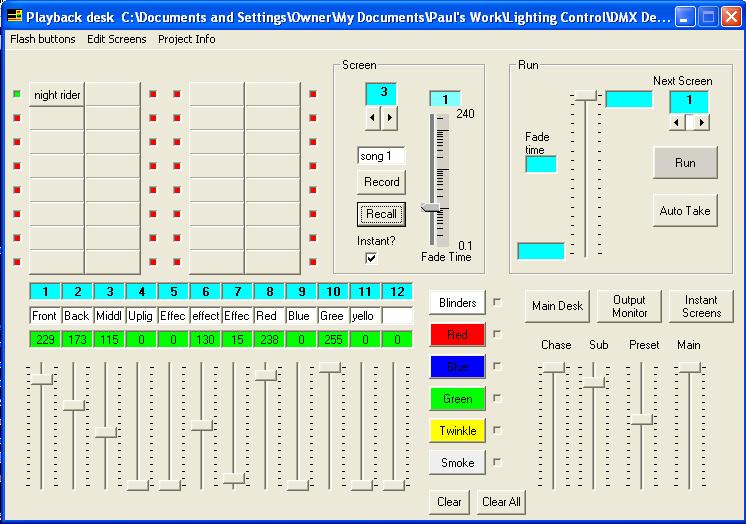Image resolution: width=746 pixels, height=524 pixels.
Task: Check the box next to Twinkle
Action: [x=497, y=430]
